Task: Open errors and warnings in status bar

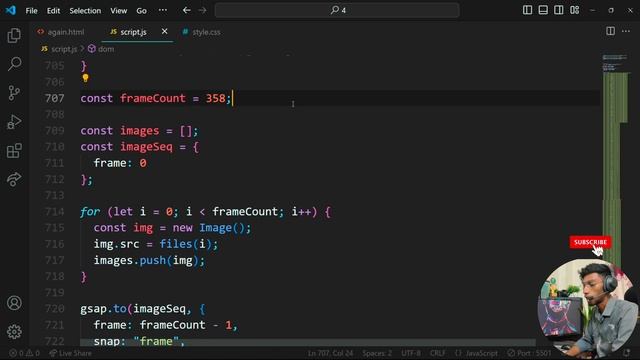Action: tap(24, 353)
